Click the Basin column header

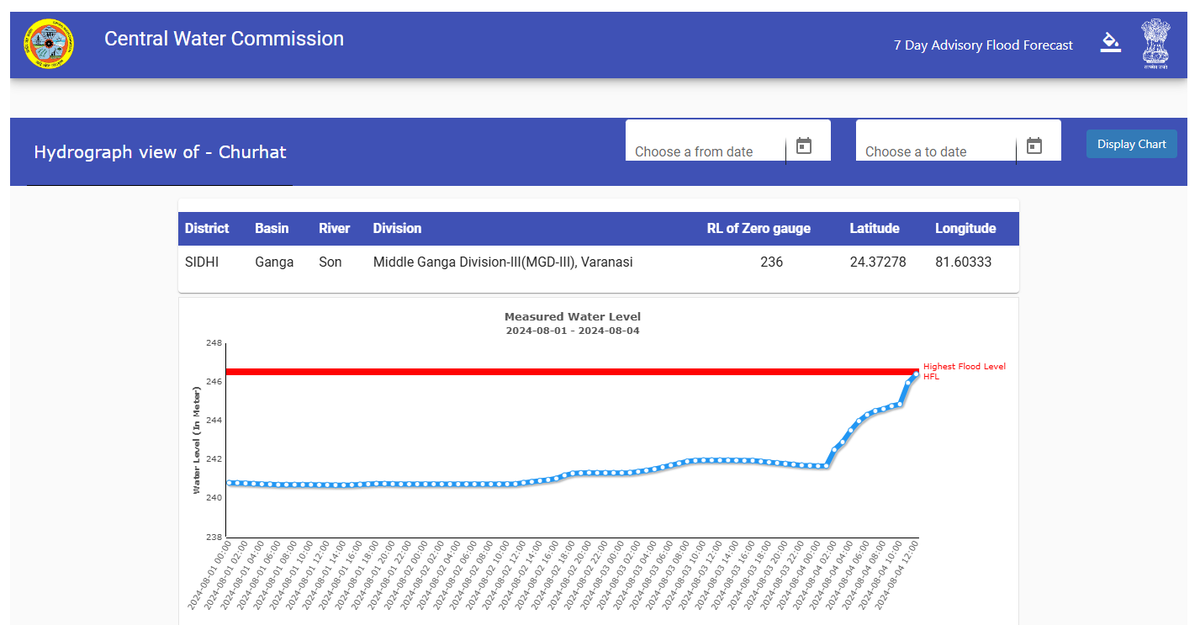(x=272, y=228)
